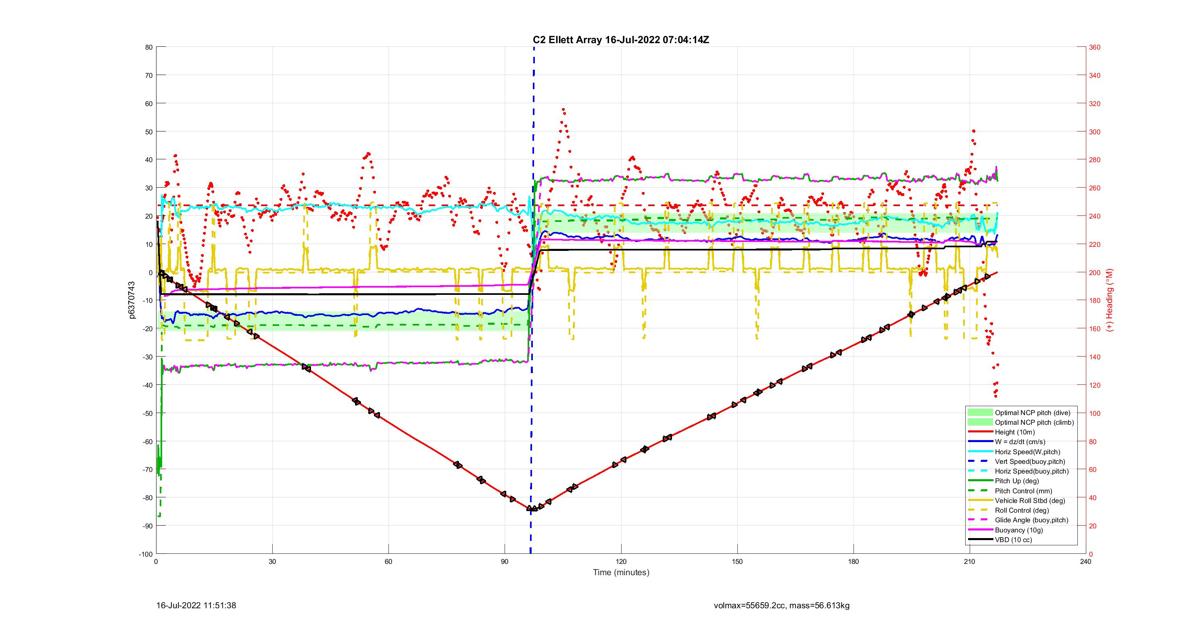Select the left axis label "p6370743"
Screen dimensions: 1200x622
131,300
